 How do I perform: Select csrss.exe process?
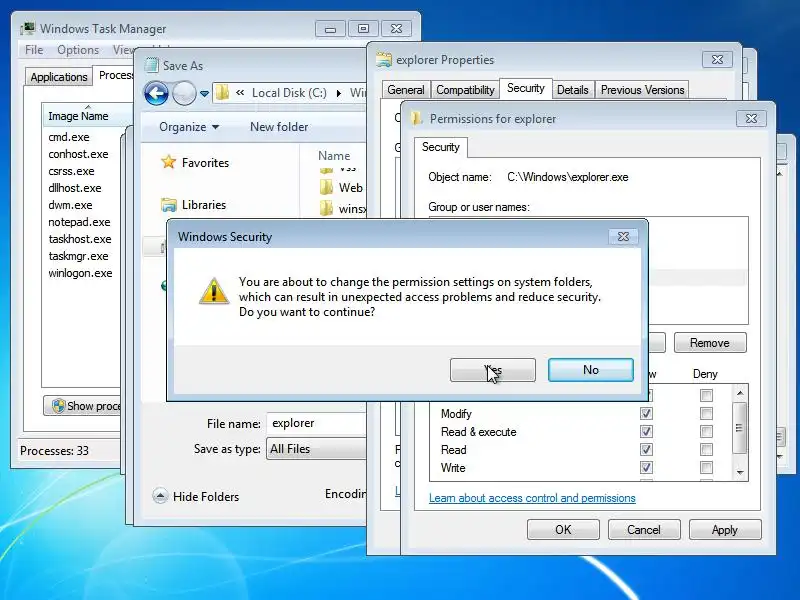click(71, 171)
